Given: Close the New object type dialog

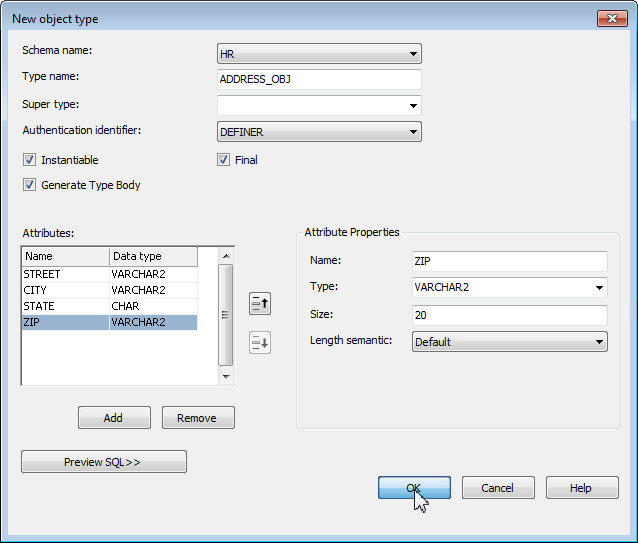Looking at the screenshot, I should tap(612, 18).
